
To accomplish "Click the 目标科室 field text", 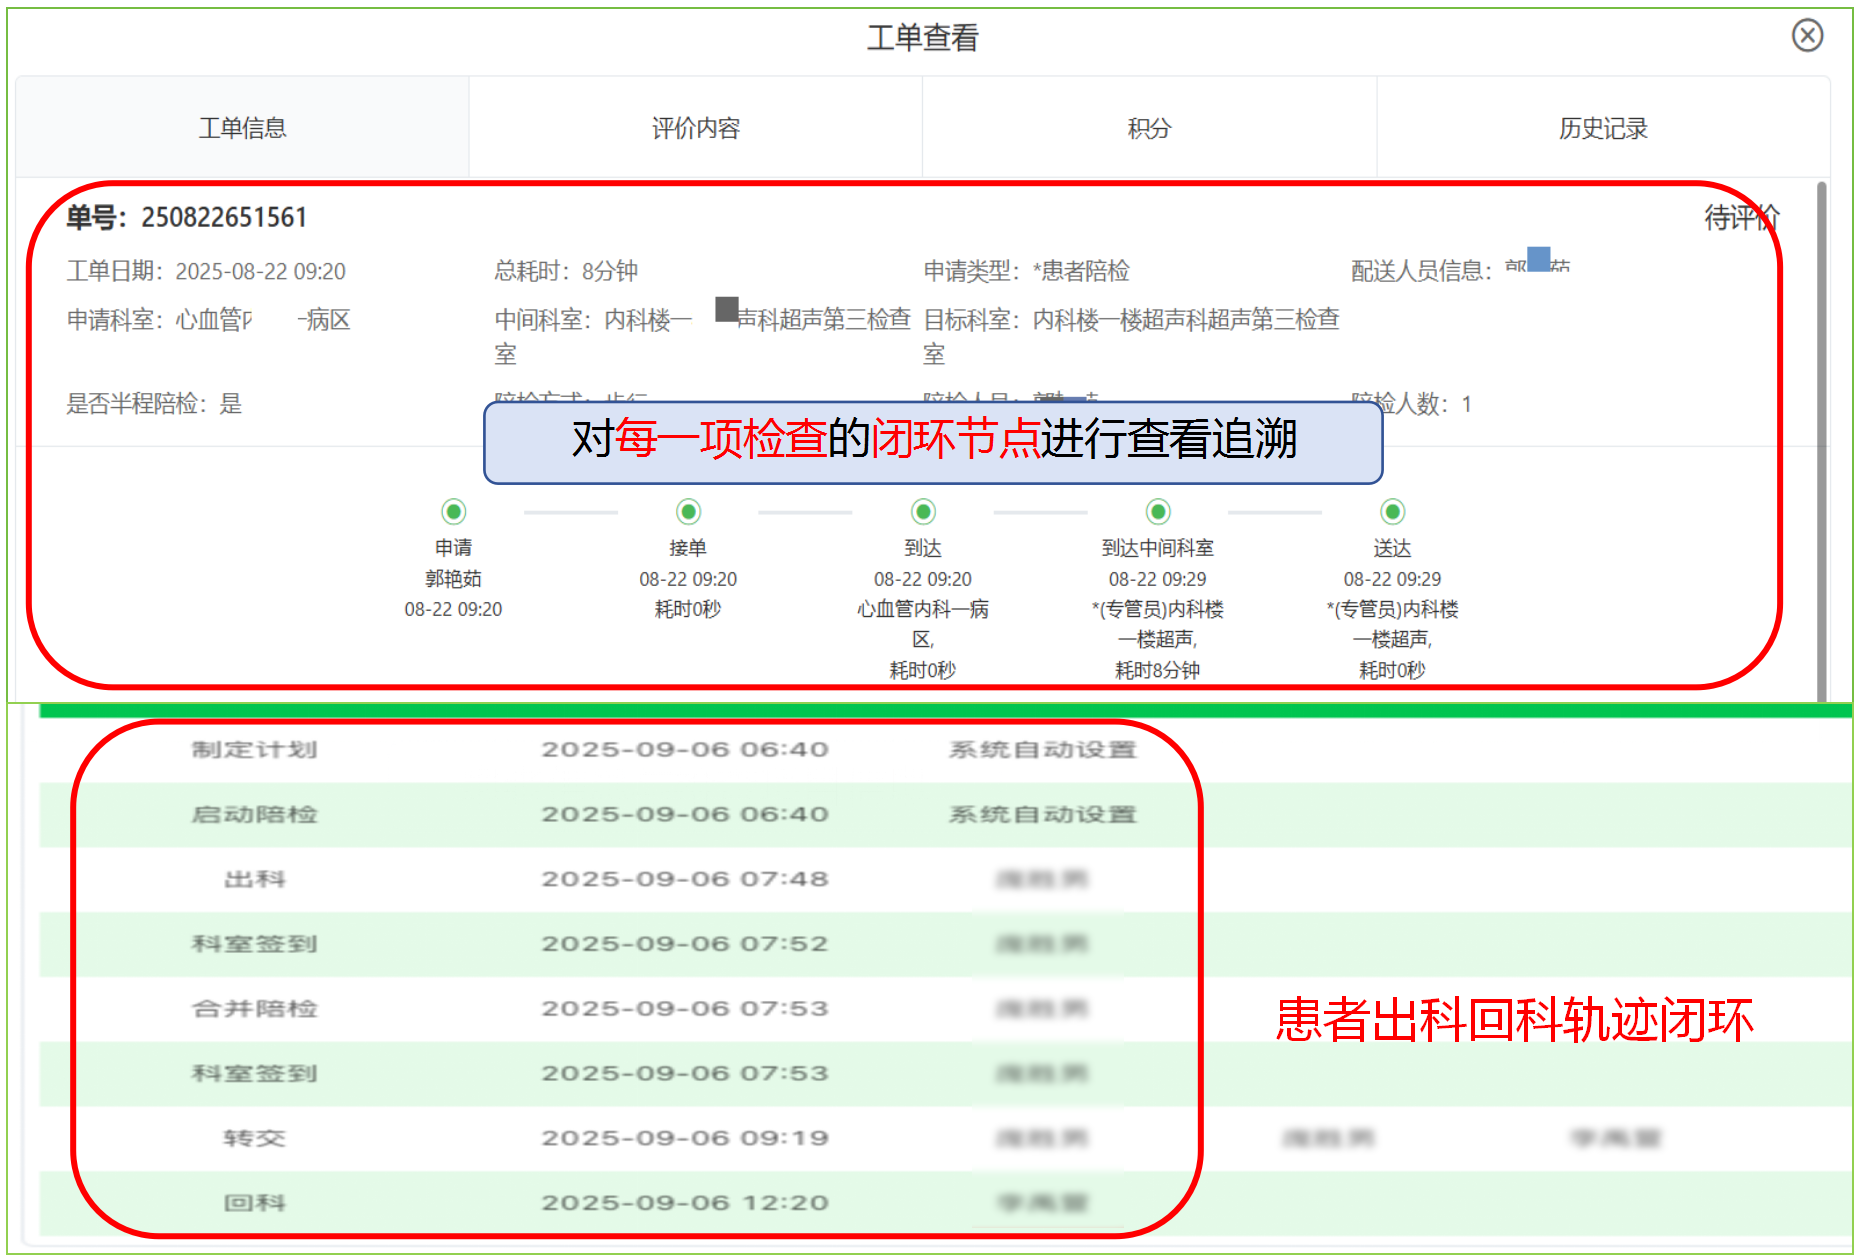I will (x=1131, y=336).
